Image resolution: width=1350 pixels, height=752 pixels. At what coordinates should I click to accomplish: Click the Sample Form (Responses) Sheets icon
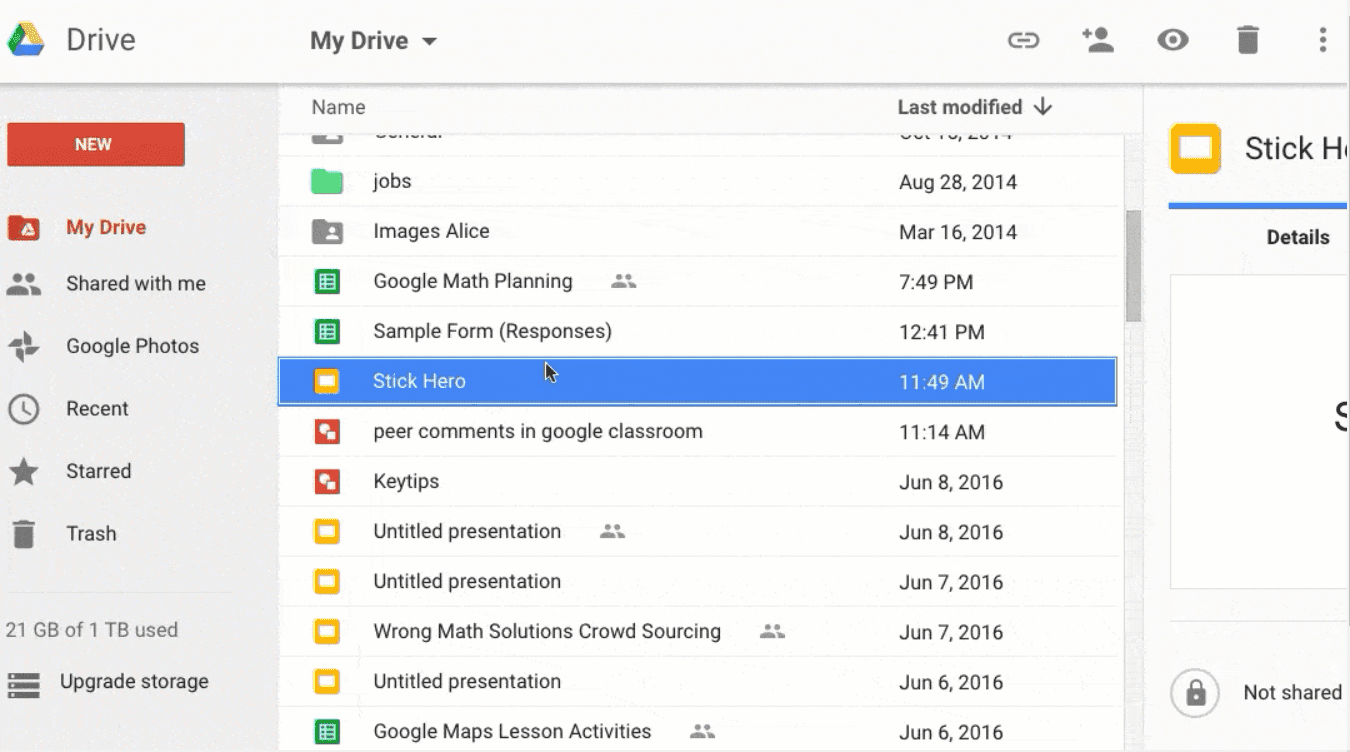[x=327, y=332]
